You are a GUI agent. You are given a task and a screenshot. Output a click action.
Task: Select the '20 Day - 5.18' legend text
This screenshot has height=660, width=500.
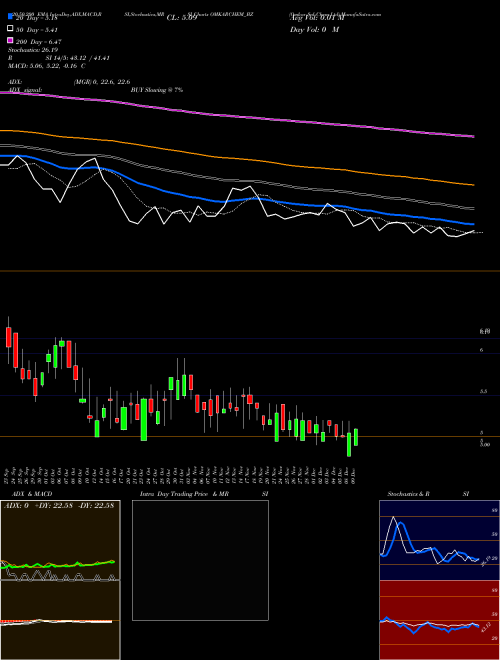pos(37,18)
